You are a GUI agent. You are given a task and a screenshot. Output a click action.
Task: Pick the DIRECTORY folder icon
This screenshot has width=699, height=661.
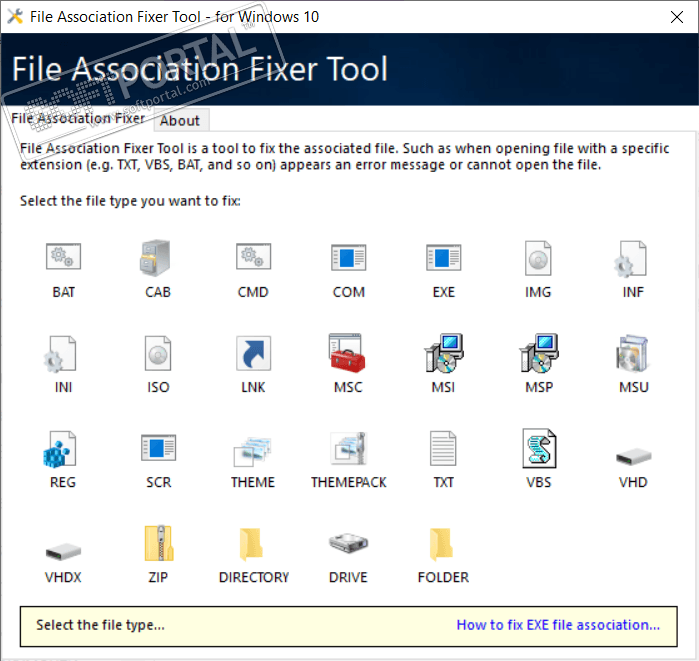(251, 544)
